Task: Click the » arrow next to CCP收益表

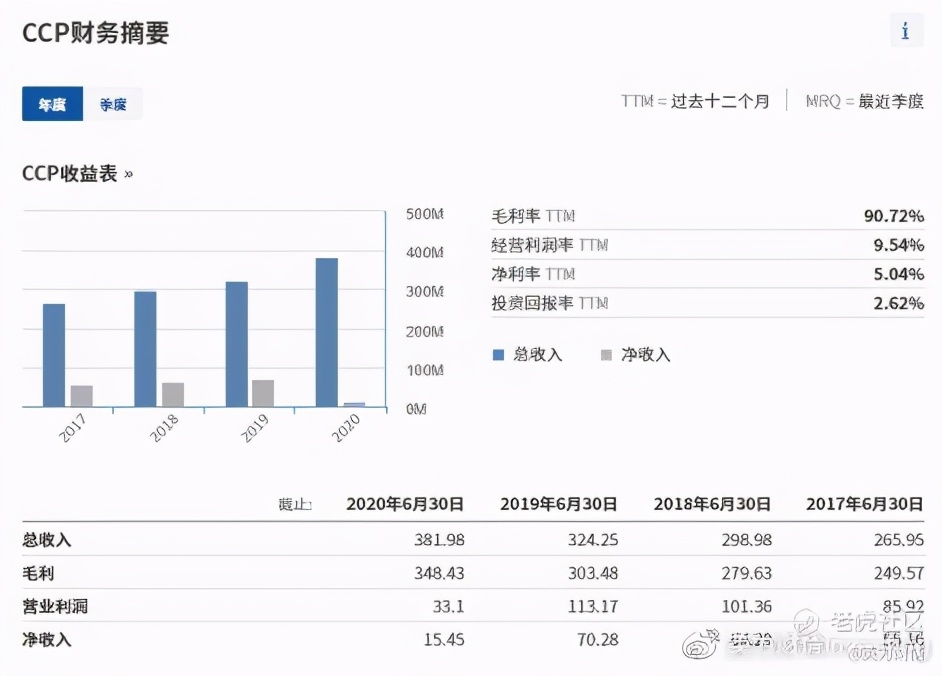Action: click(x=126, y=173)
